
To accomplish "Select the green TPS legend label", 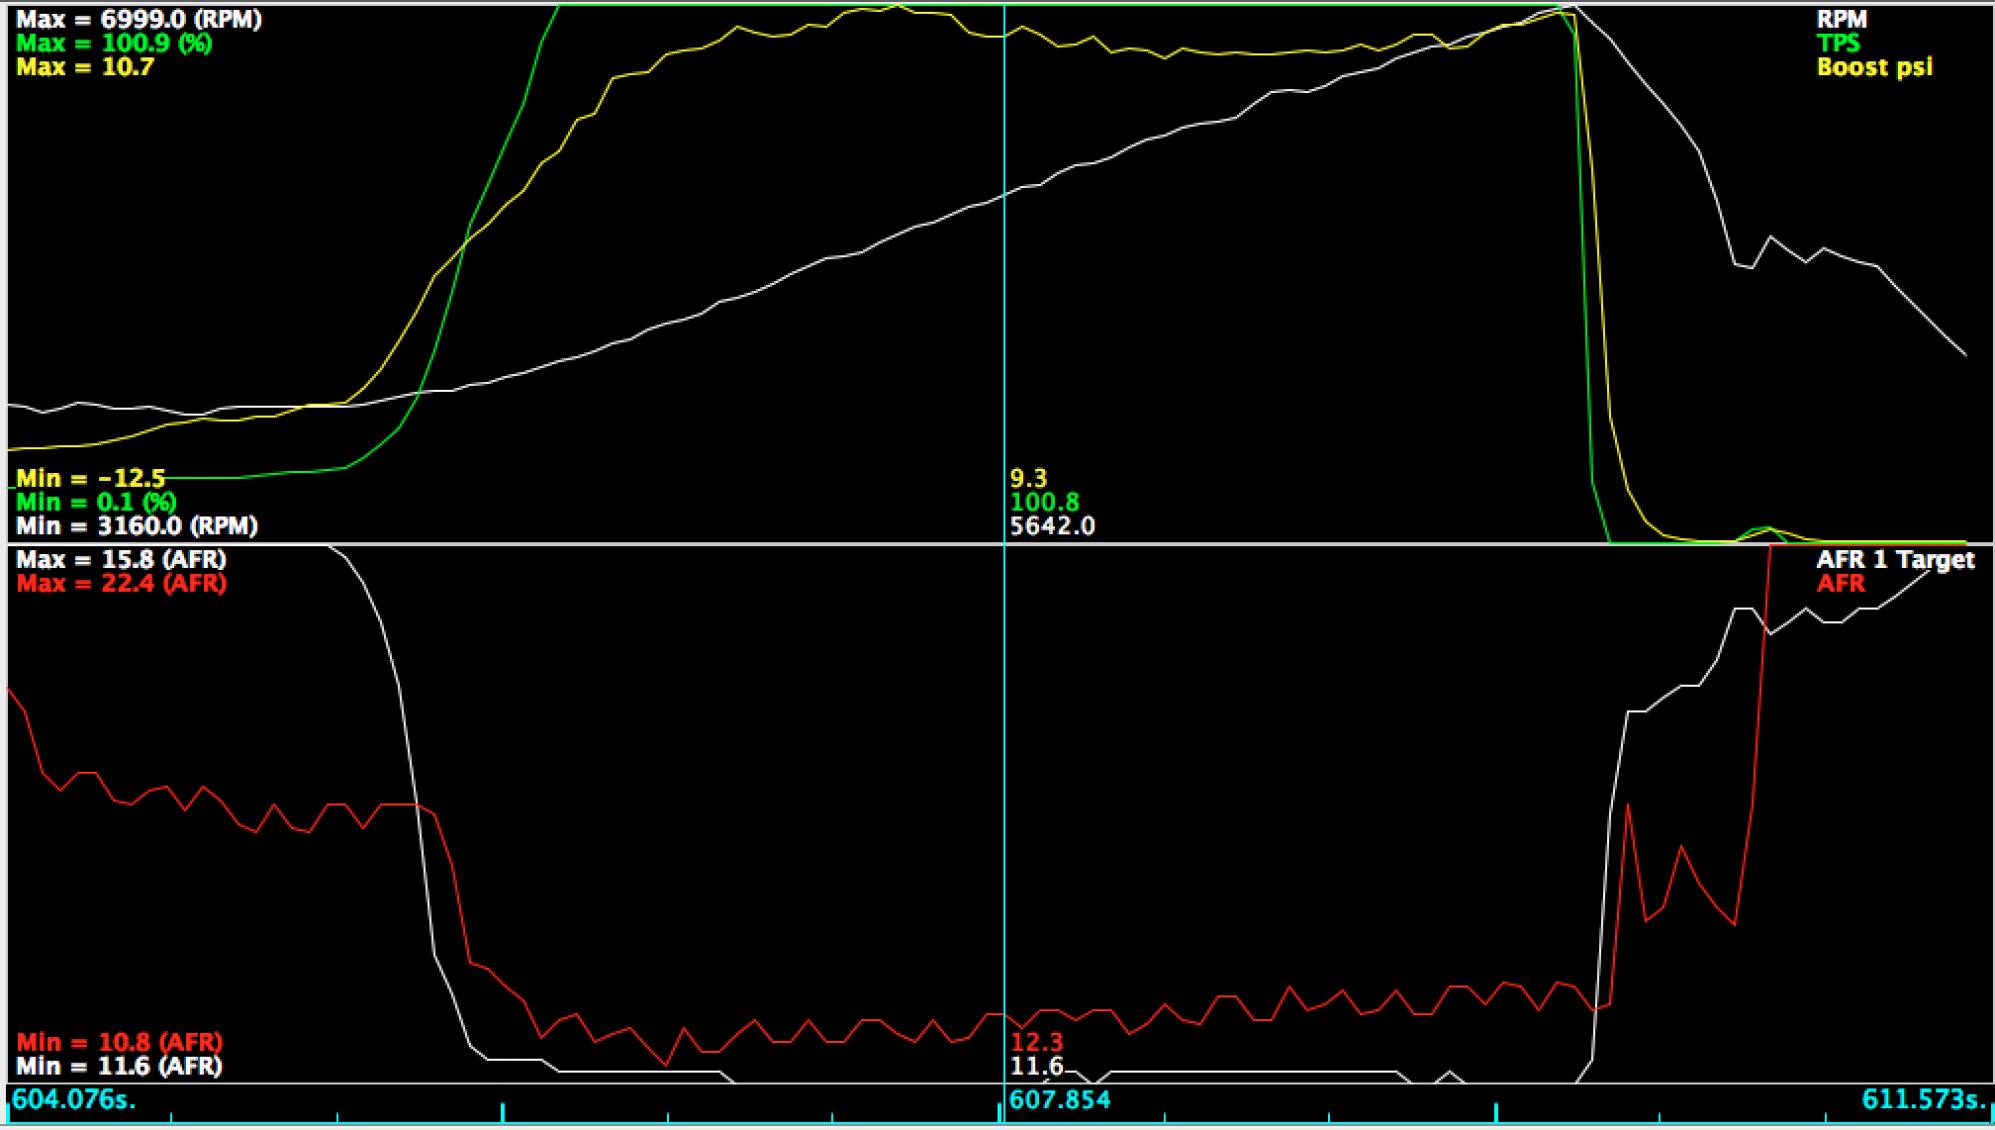I will [x=1838, y=43].
